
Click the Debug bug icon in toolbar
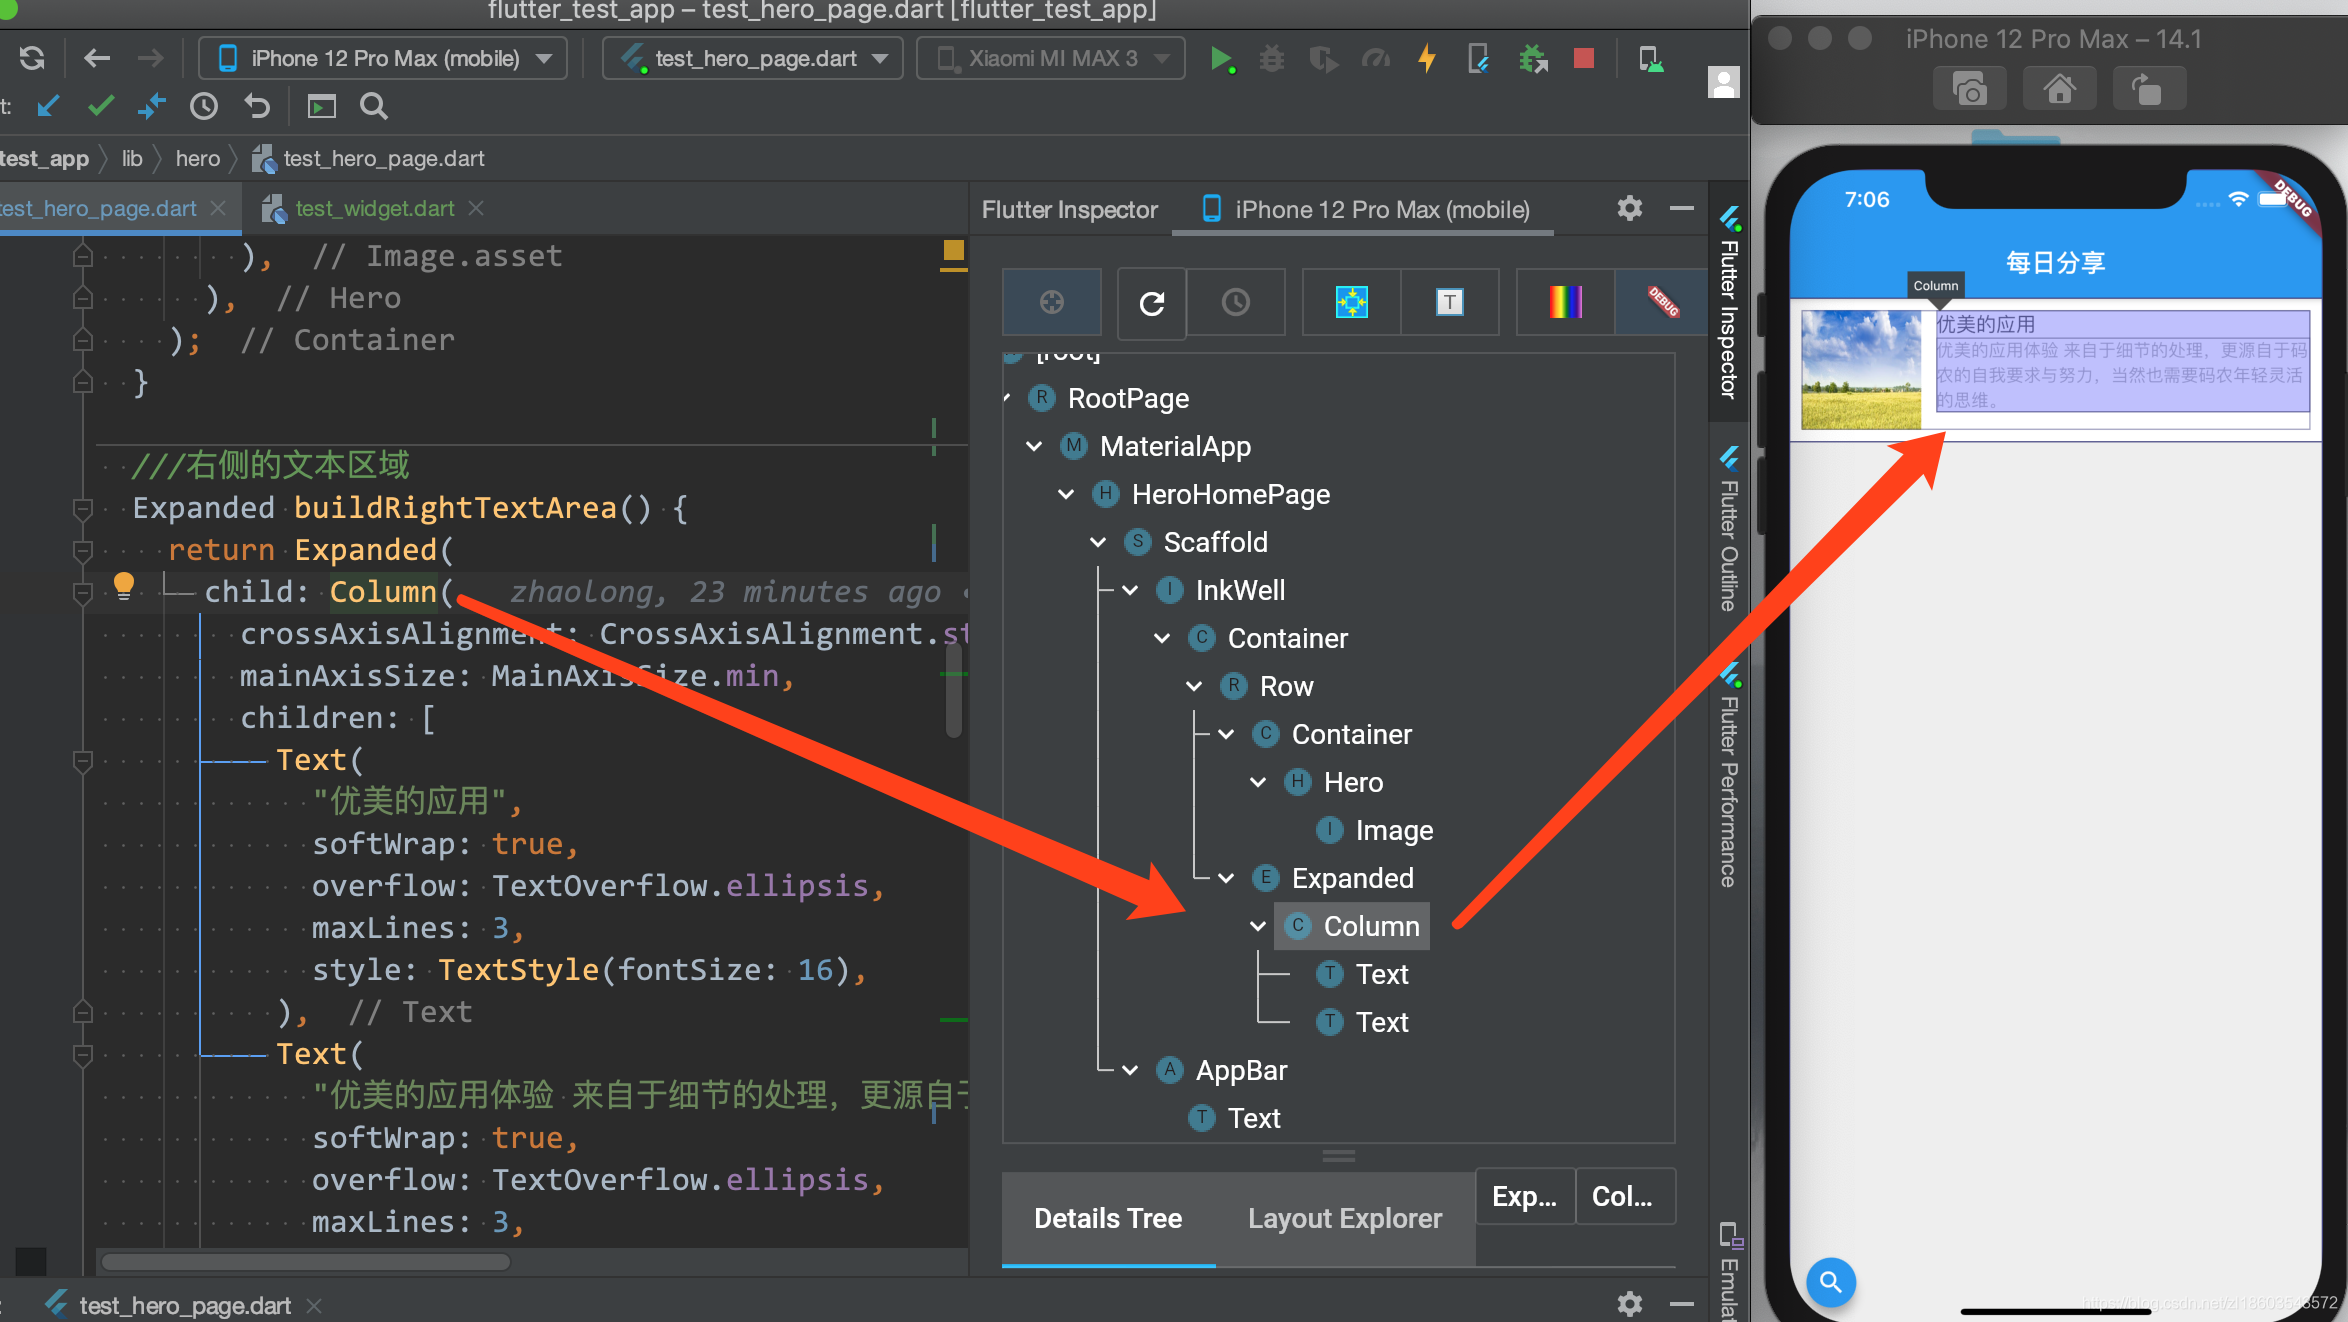pos(1272,59)
